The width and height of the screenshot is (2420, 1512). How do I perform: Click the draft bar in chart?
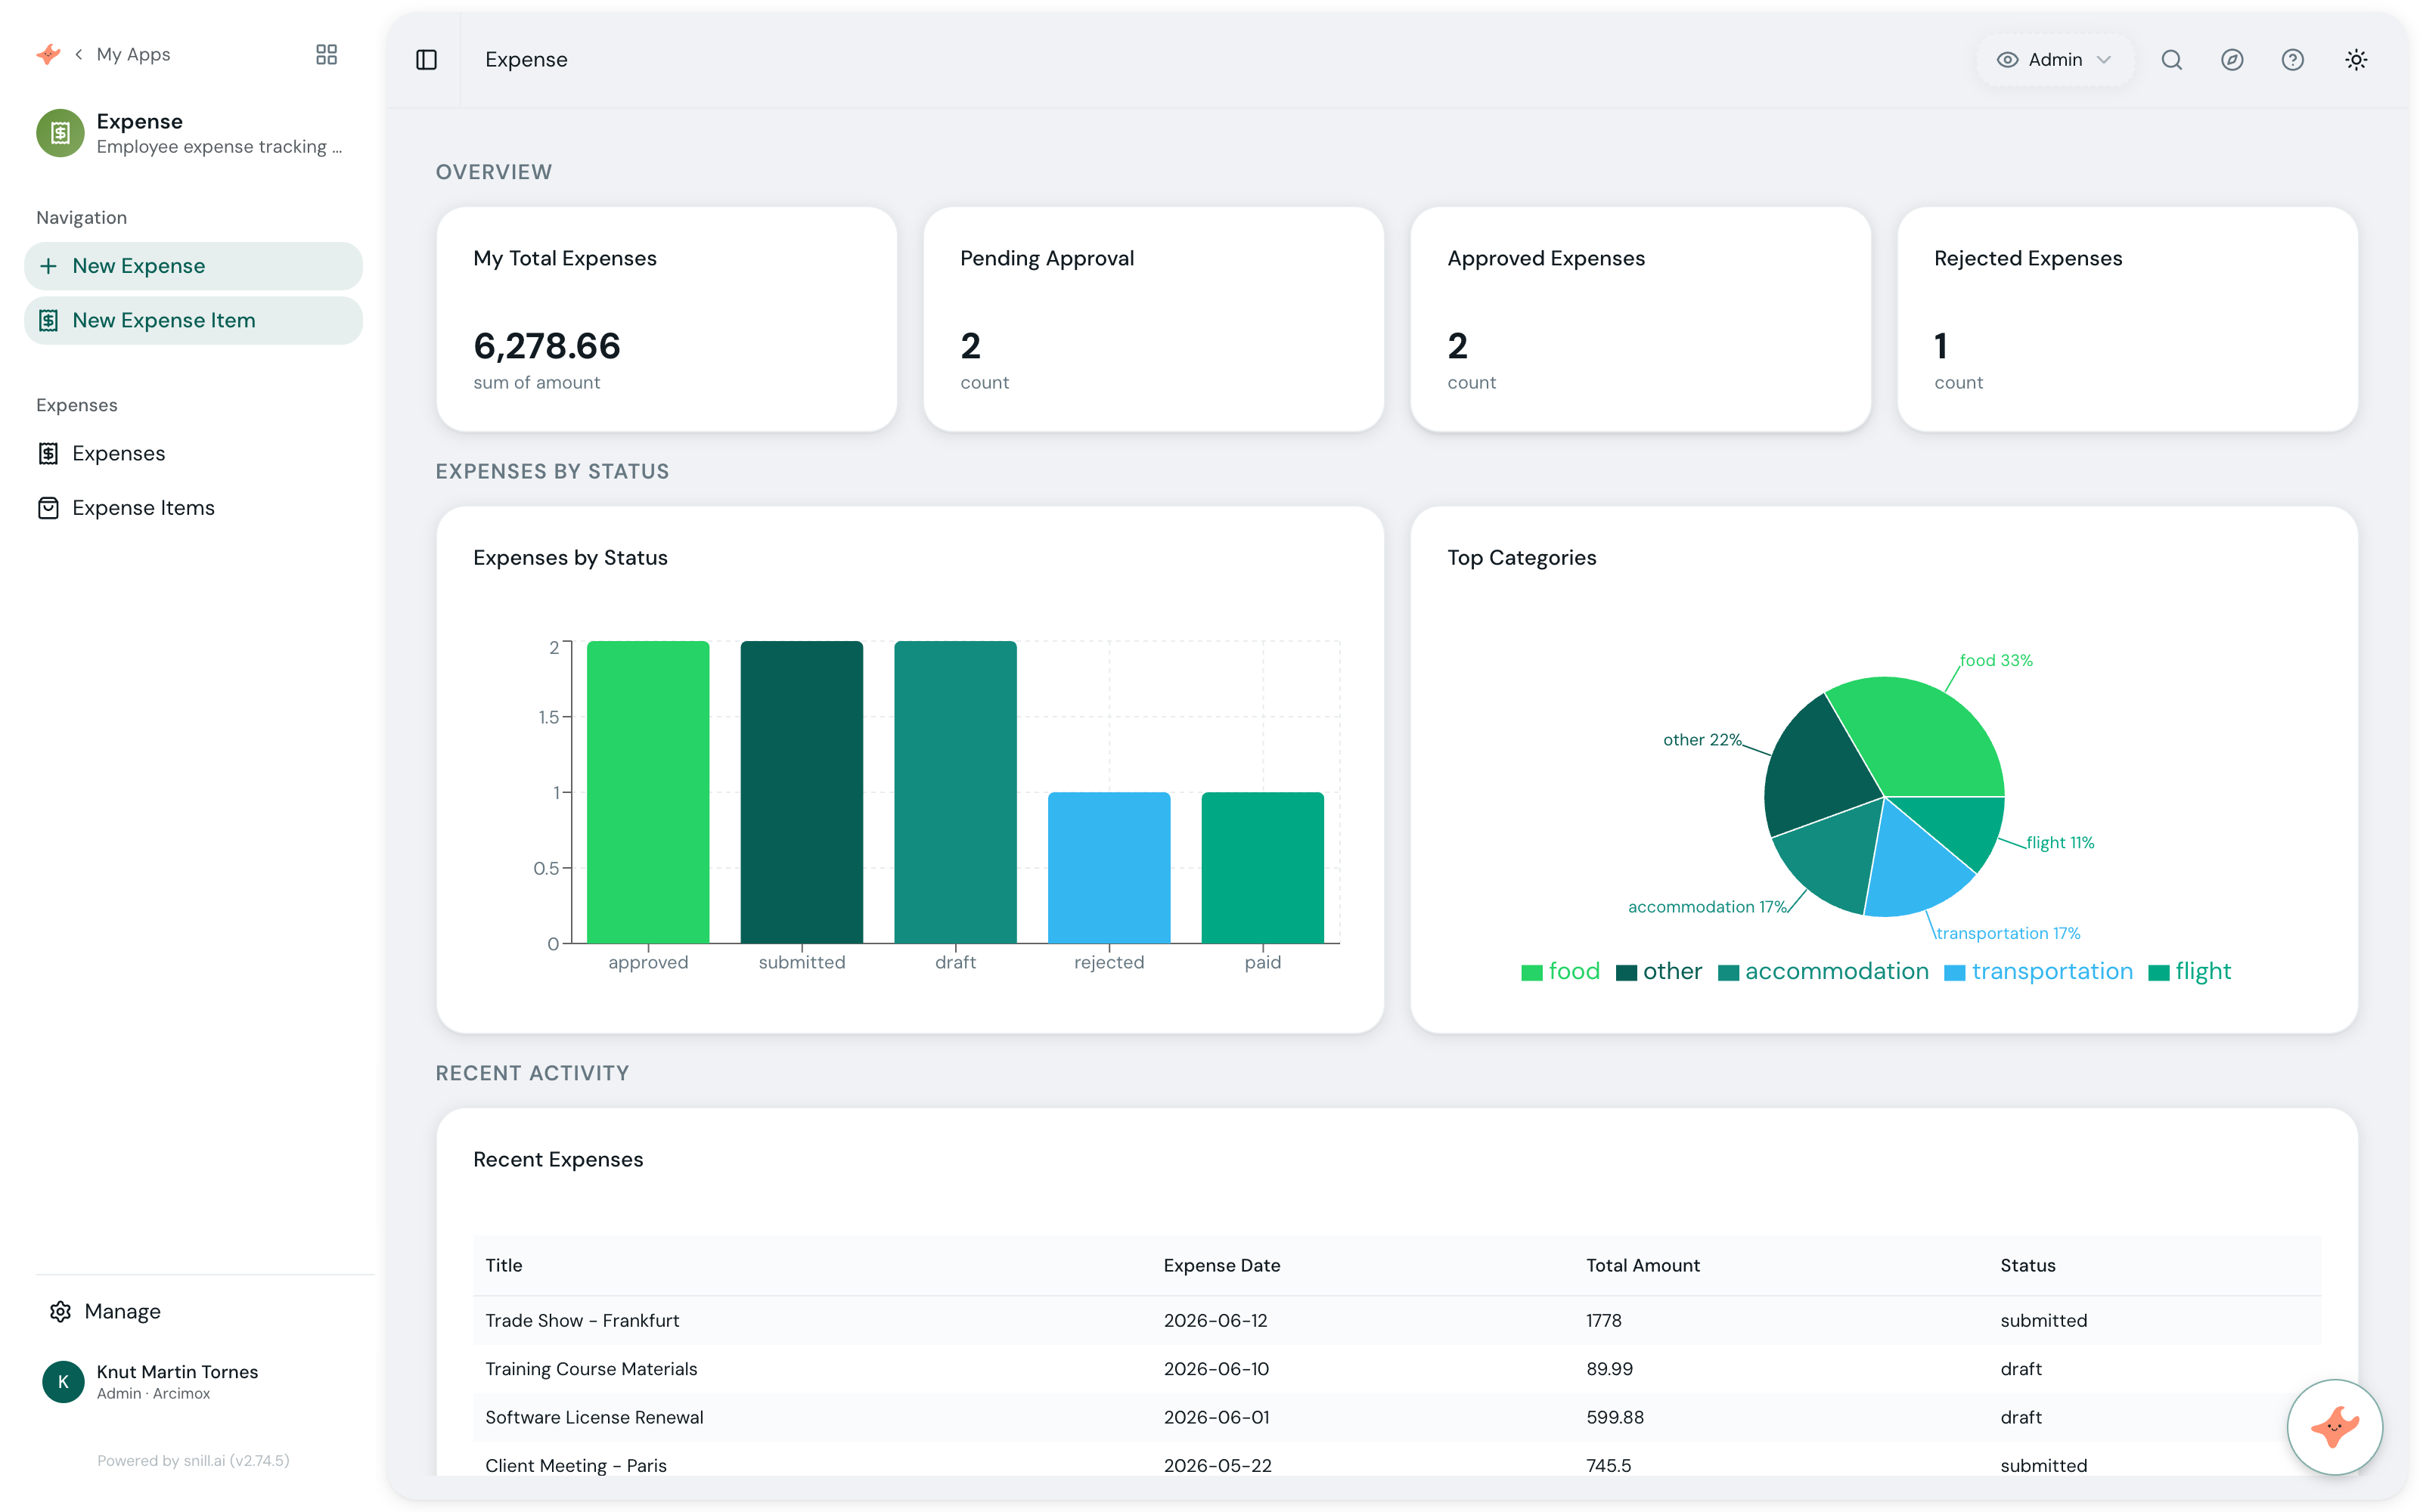coord(955,792)
